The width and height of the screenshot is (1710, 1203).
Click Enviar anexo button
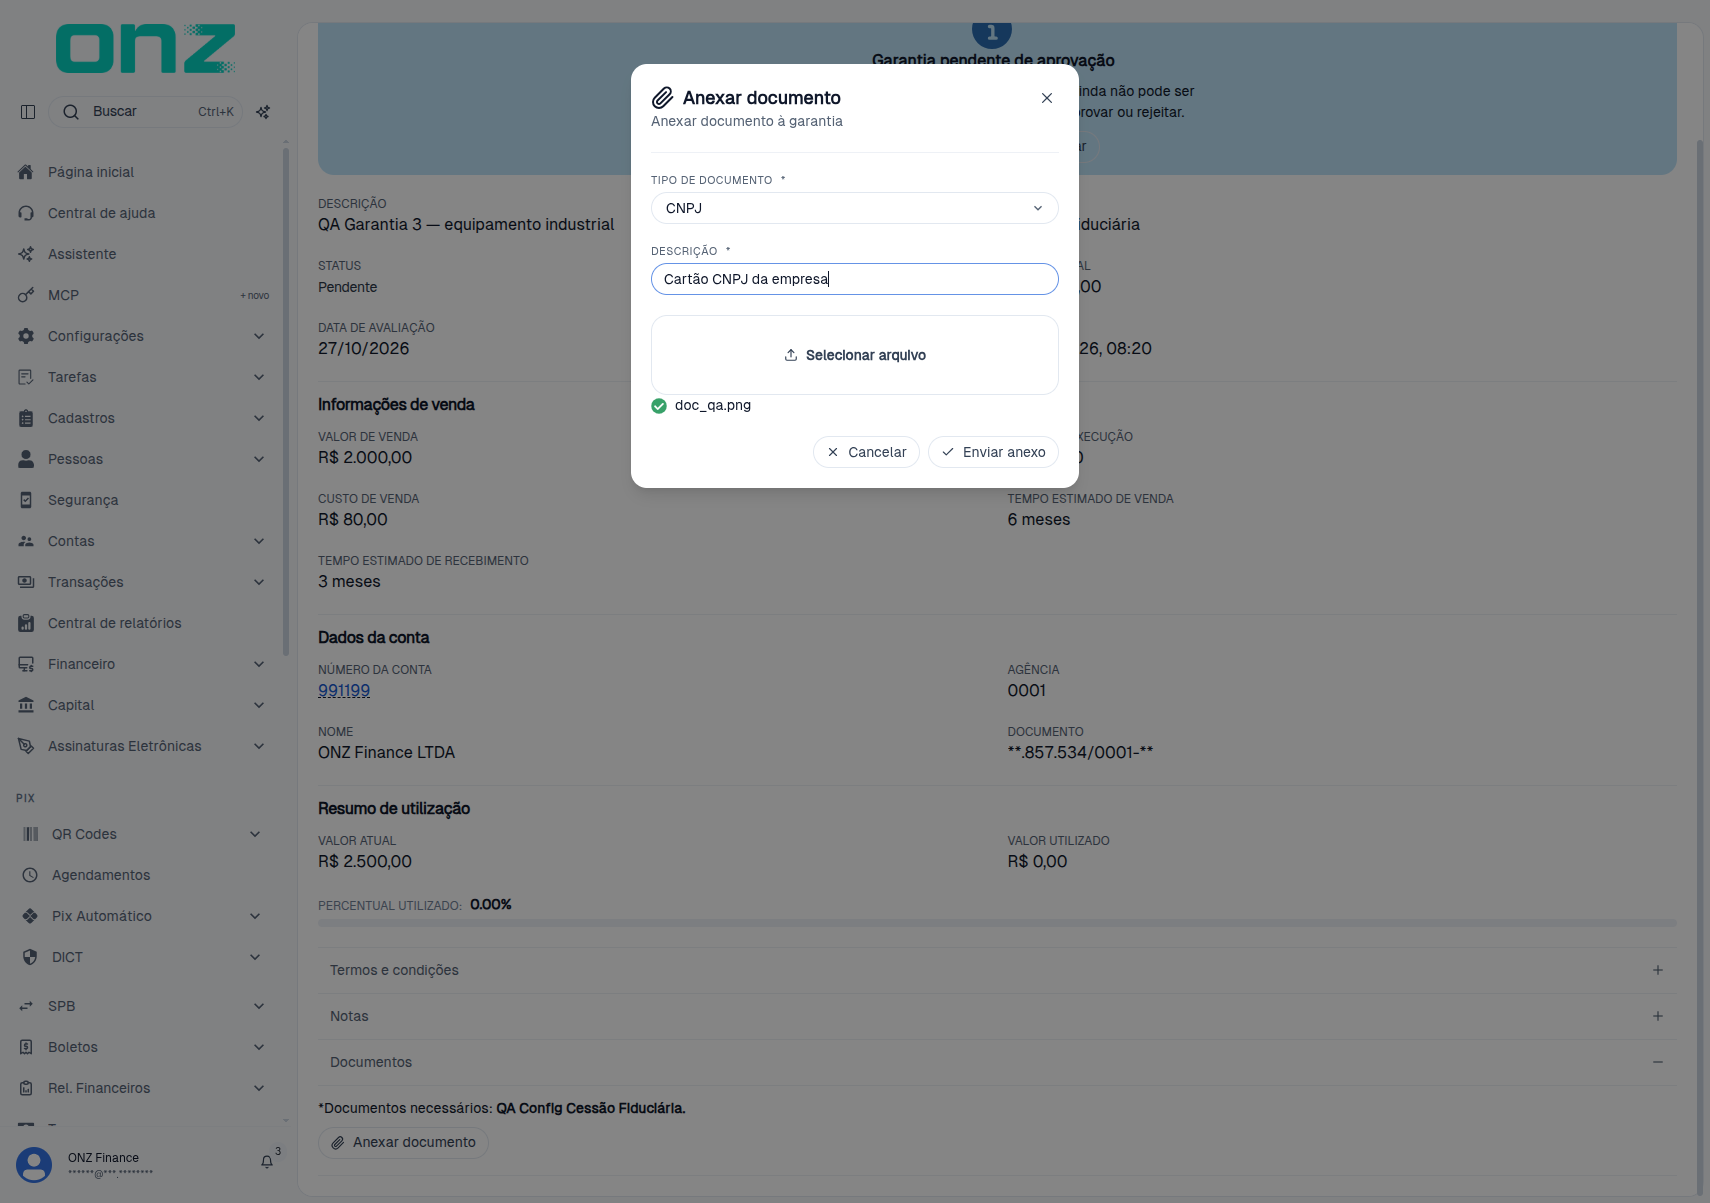coord(993,452)
